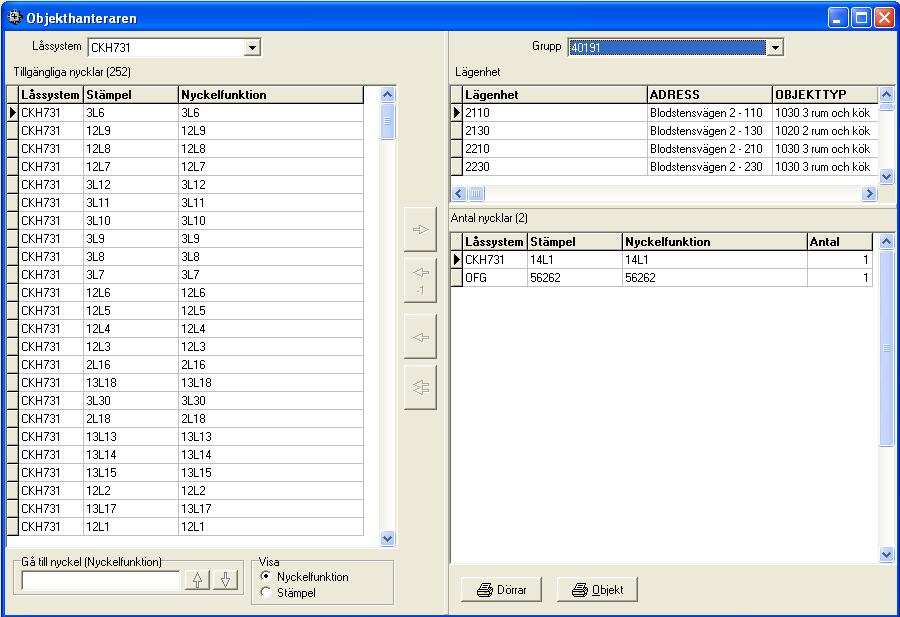
Task: Open the Grupp dropdown showing 40191
Action: coord(775,48)
